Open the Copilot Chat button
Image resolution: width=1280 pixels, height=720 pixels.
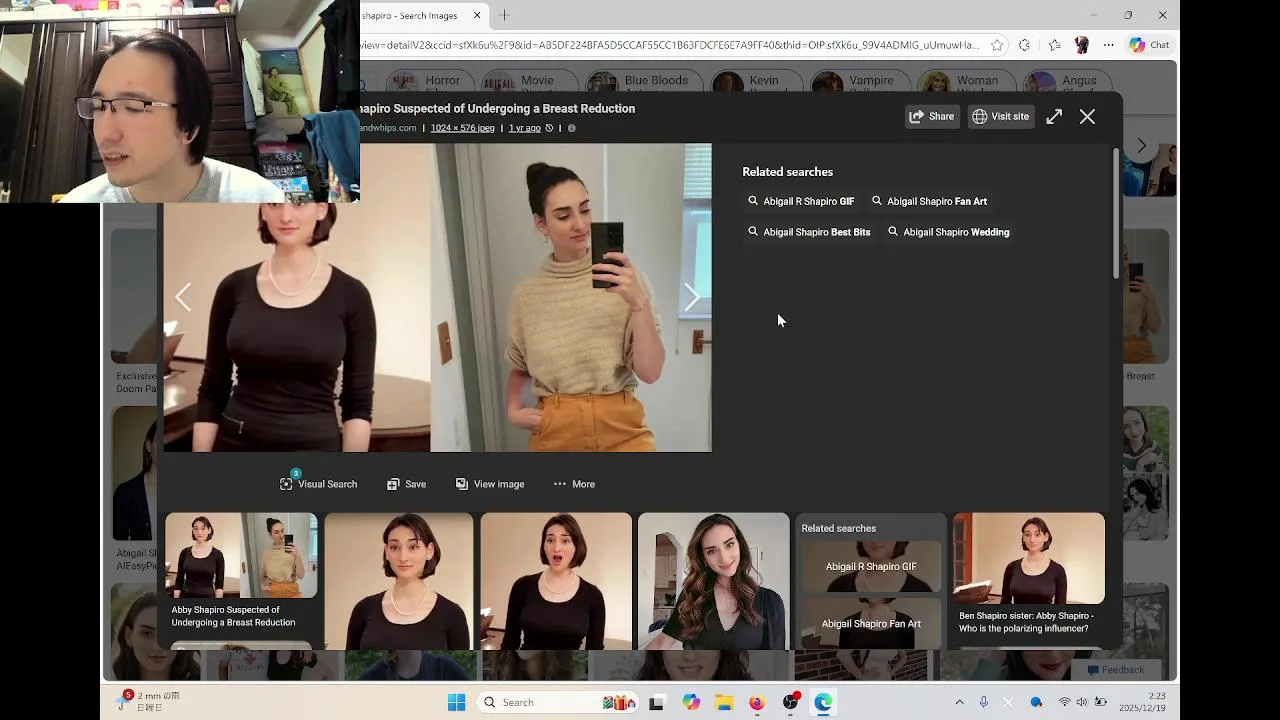1148,45
